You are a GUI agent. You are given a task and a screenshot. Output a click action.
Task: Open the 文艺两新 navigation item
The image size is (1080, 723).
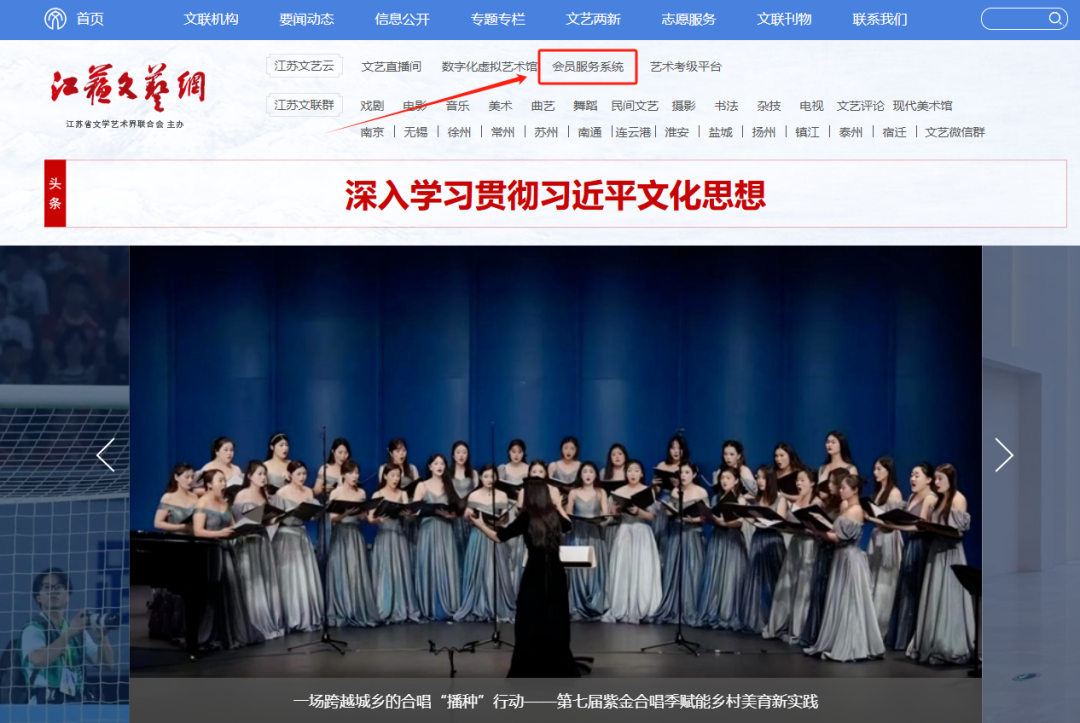(593, 19)
